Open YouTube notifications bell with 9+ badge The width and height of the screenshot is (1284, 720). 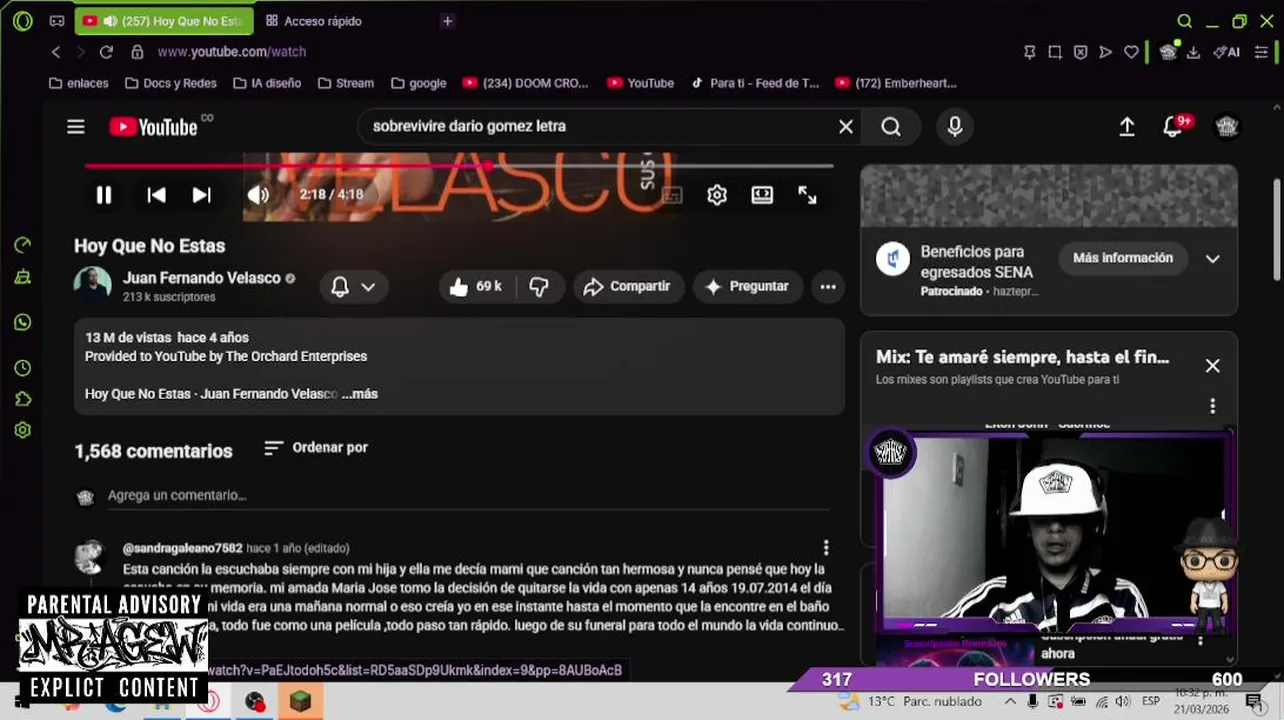pos(1175,126)
